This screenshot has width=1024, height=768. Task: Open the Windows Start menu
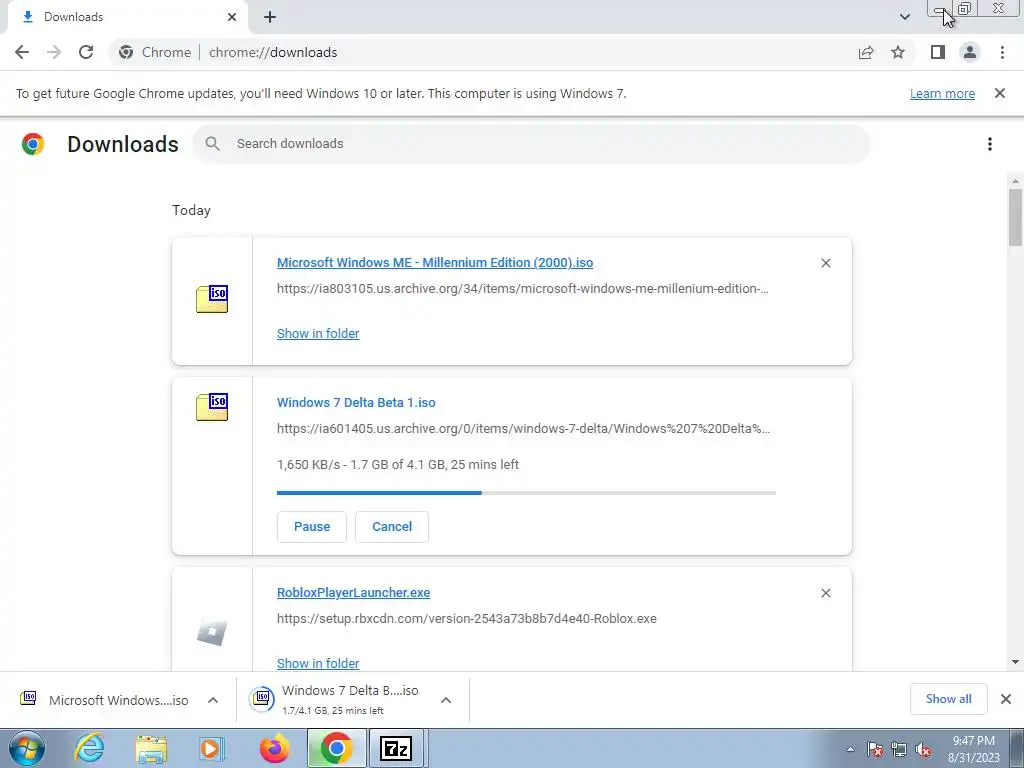[x=27, y=748]
